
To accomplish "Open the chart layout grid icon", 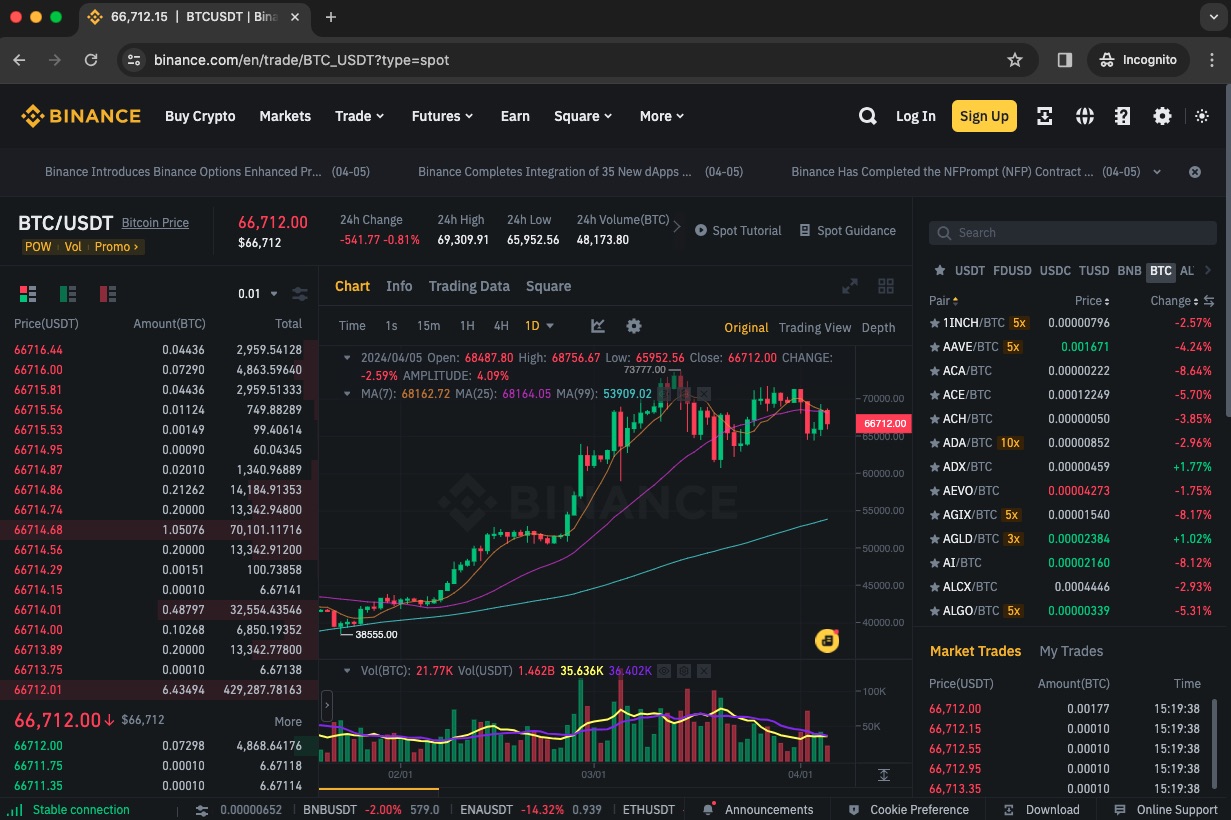I will pos(886,286).
